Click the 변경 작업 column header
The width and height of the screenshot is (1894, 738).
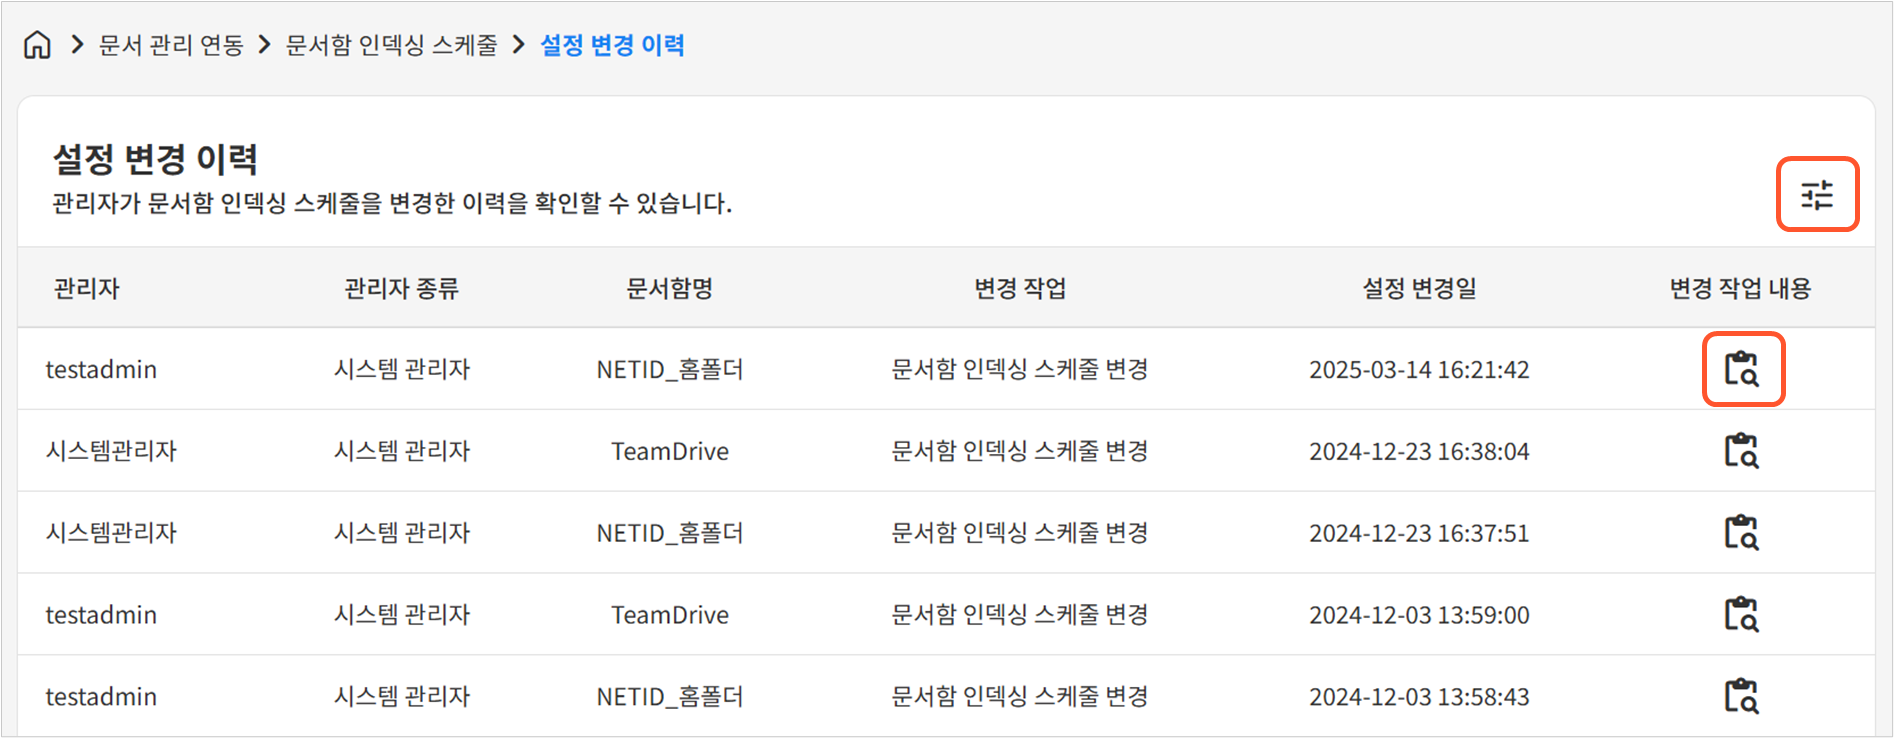(1020, 289)
